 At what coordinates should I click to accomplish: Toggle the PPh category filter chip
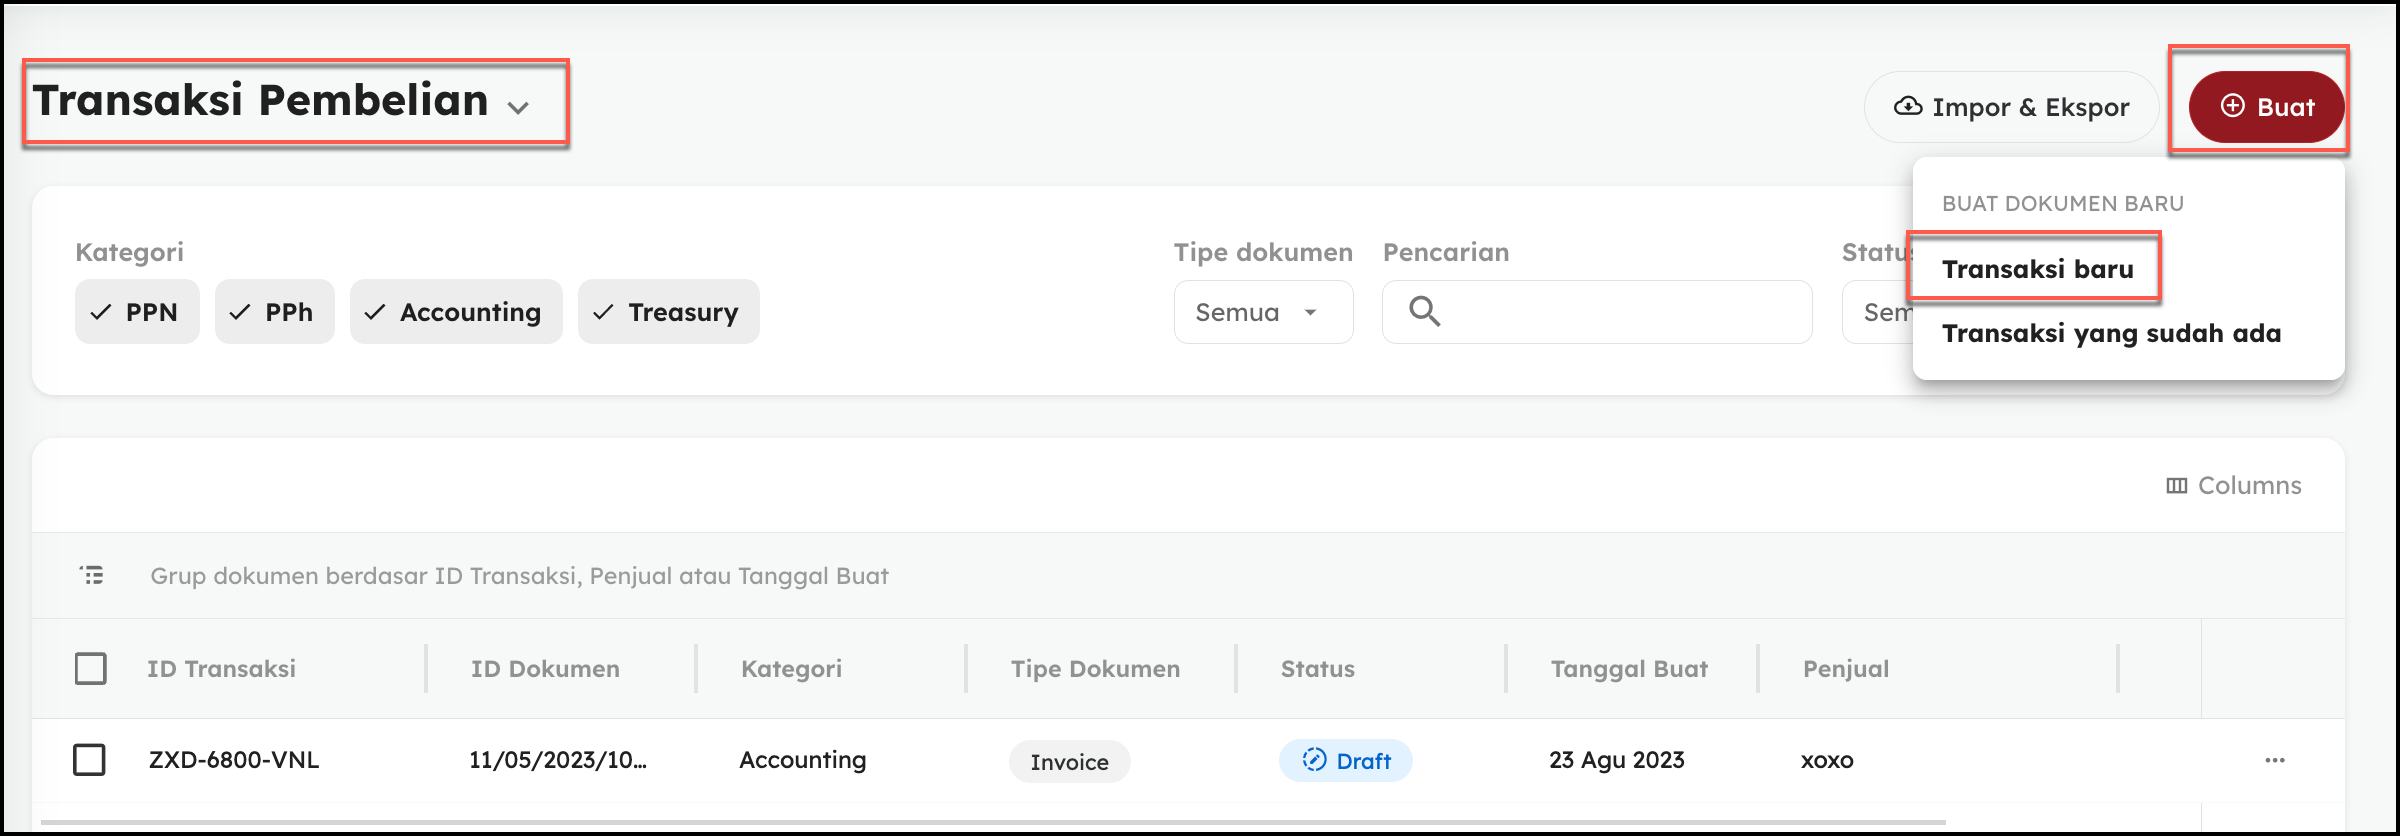pos(274,312)
